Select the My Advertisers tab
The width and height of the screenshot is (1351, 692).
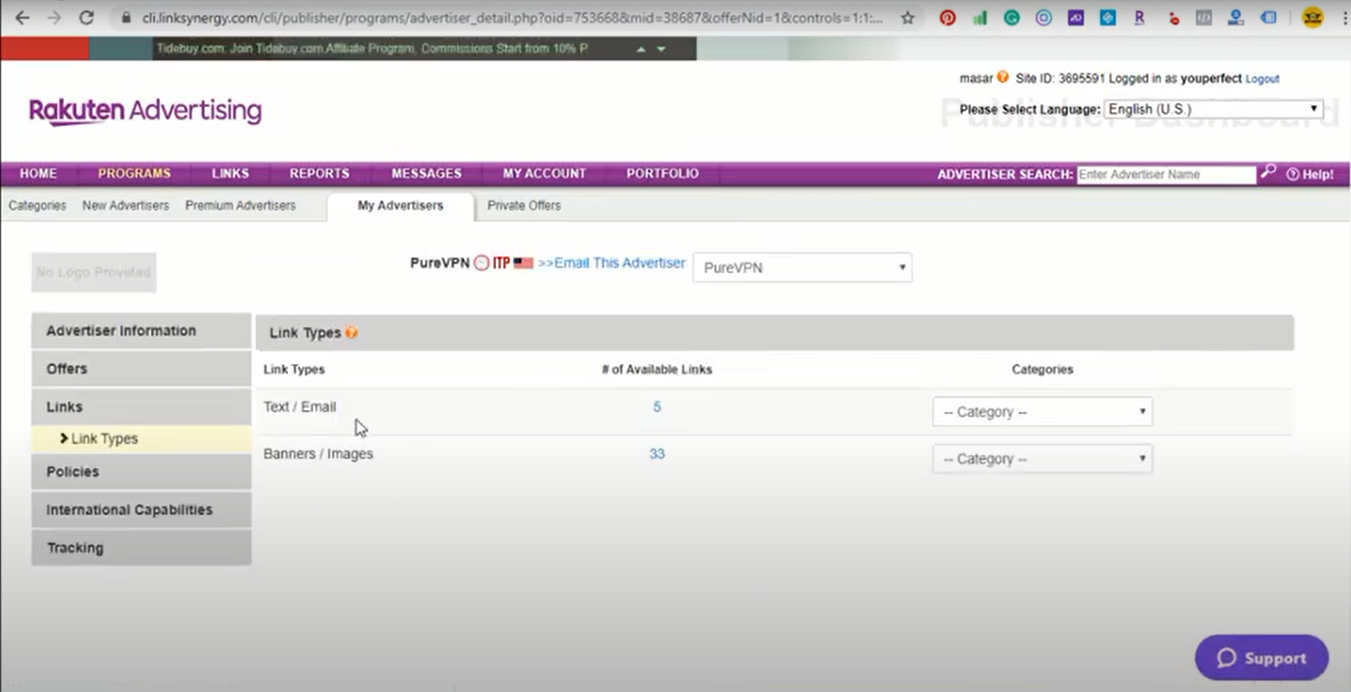(400, 205)
